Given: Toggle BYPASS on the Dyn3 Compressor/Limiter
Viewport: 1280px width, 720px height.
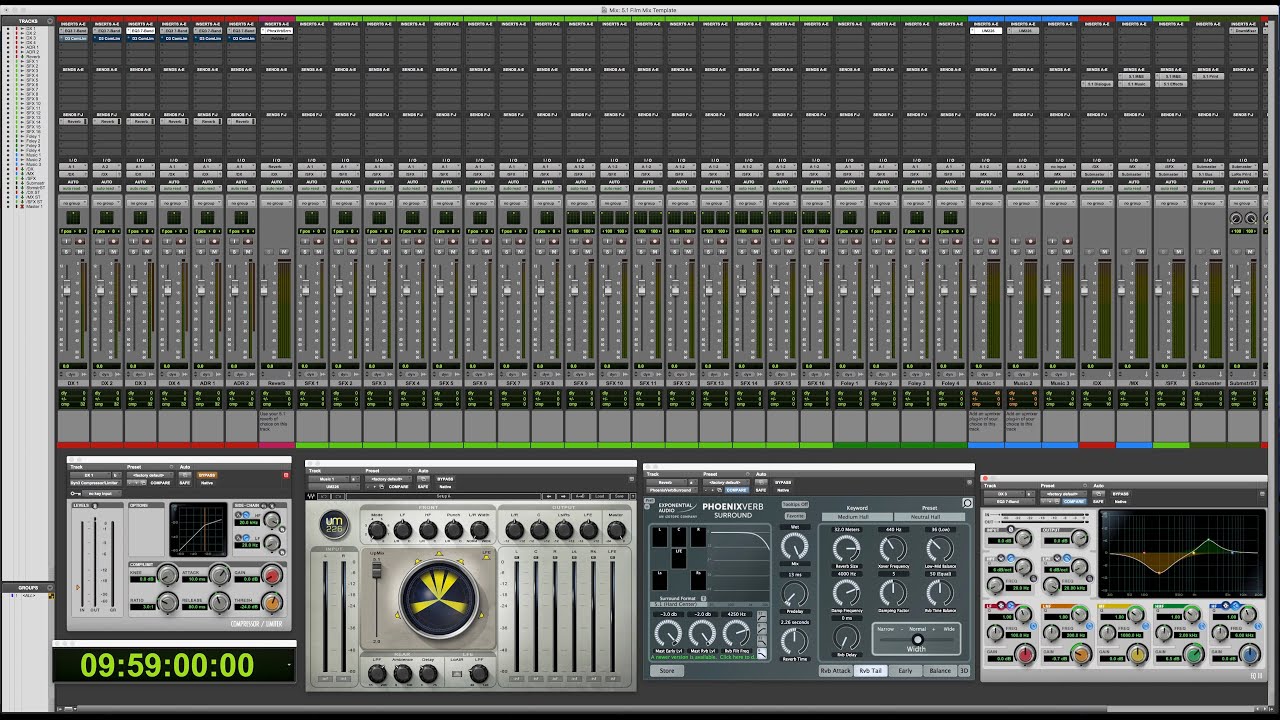Looking at the screenshot, I should pos(208,475).
